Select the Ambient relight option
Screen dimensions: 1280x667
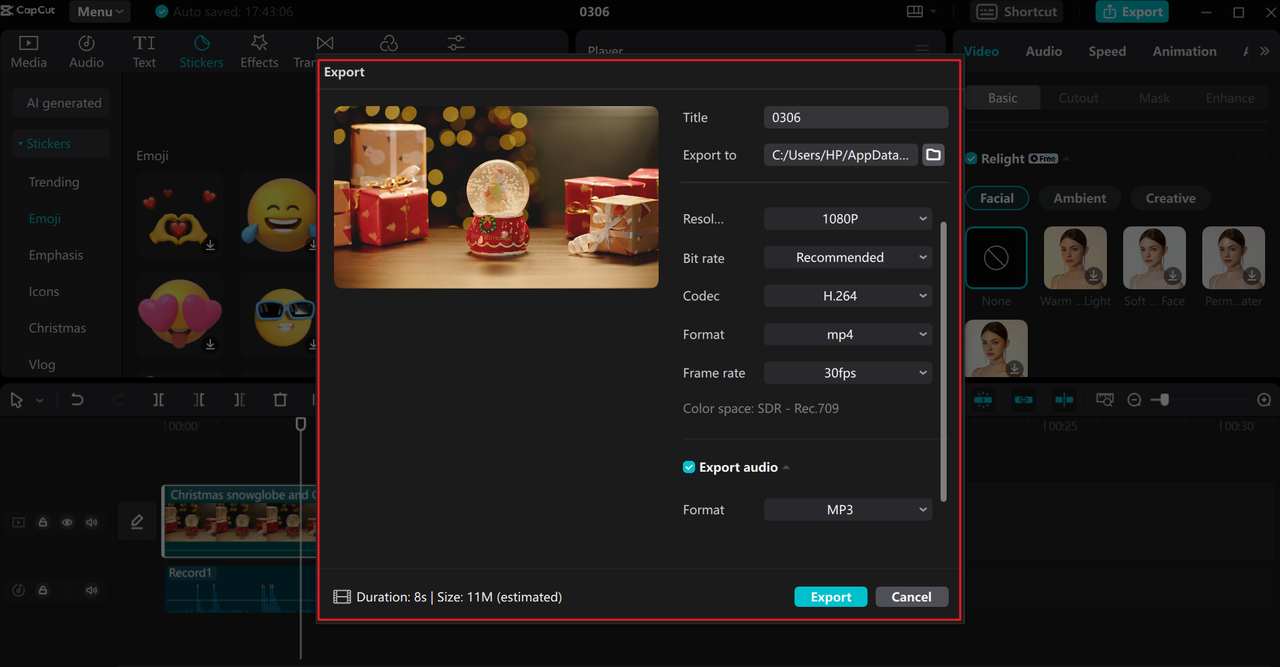tap(1080, 198)
